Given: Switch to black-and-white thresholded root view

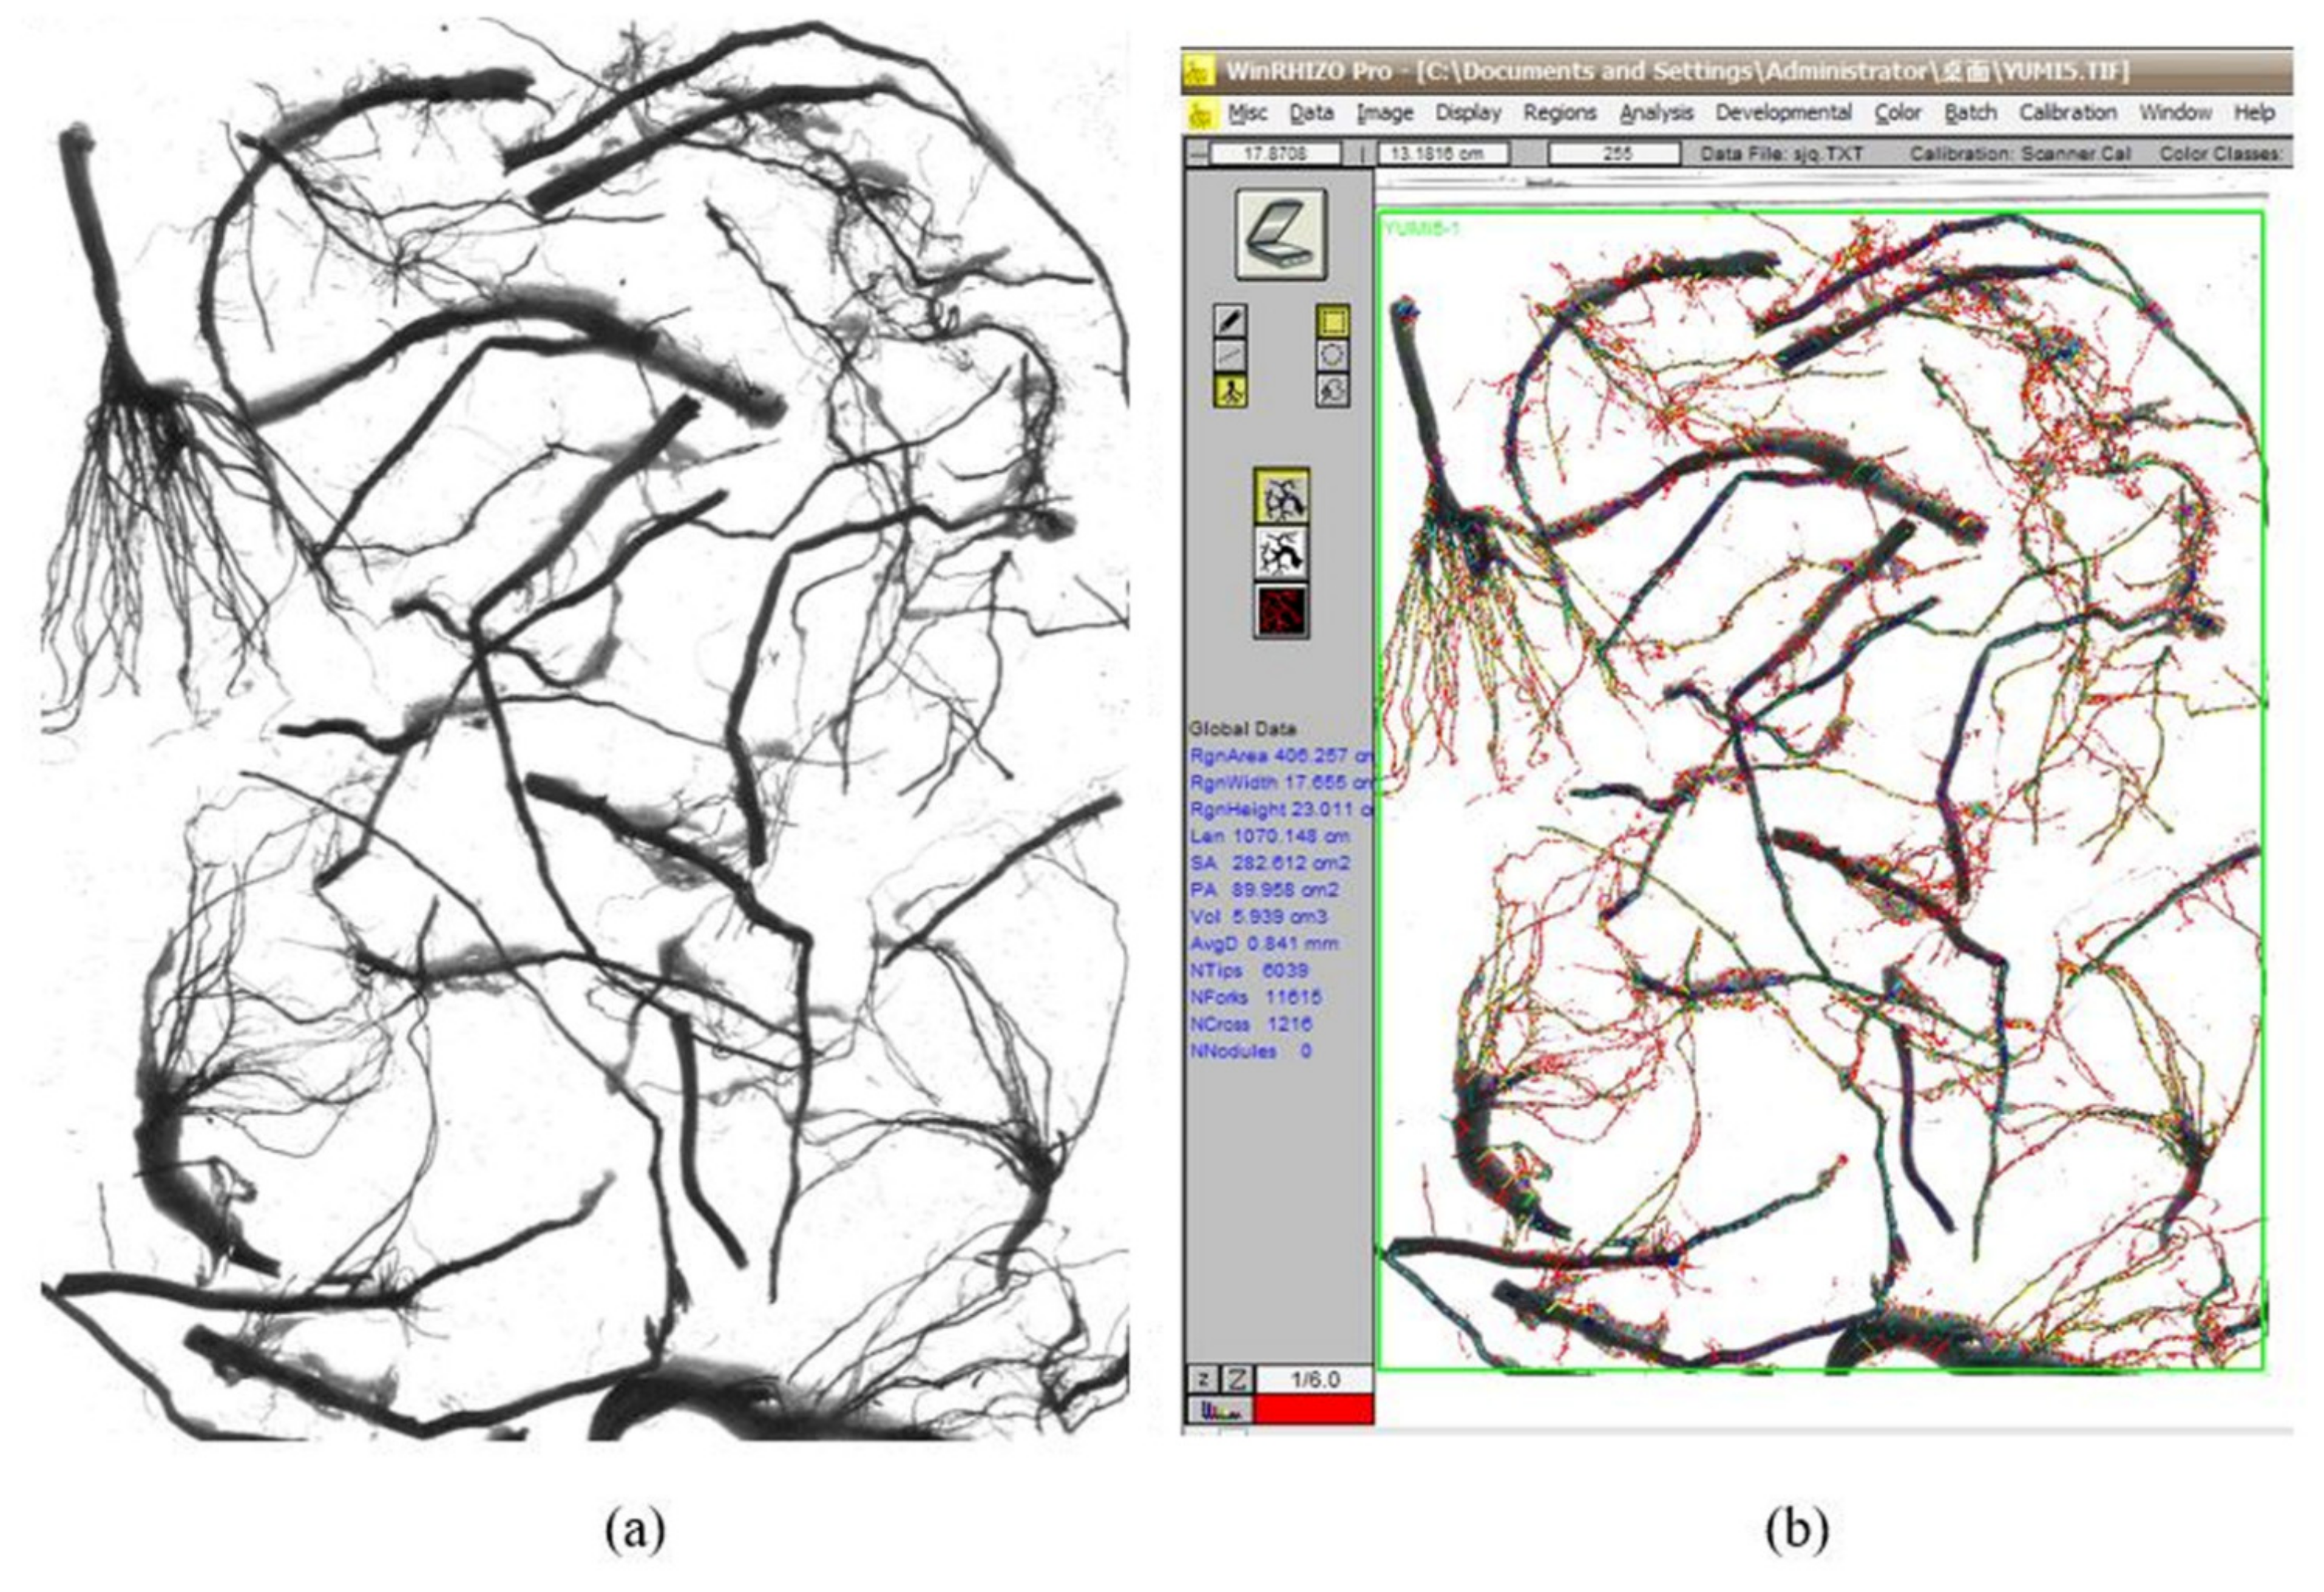Looking at the screenshot, I should coord(1281,553).
